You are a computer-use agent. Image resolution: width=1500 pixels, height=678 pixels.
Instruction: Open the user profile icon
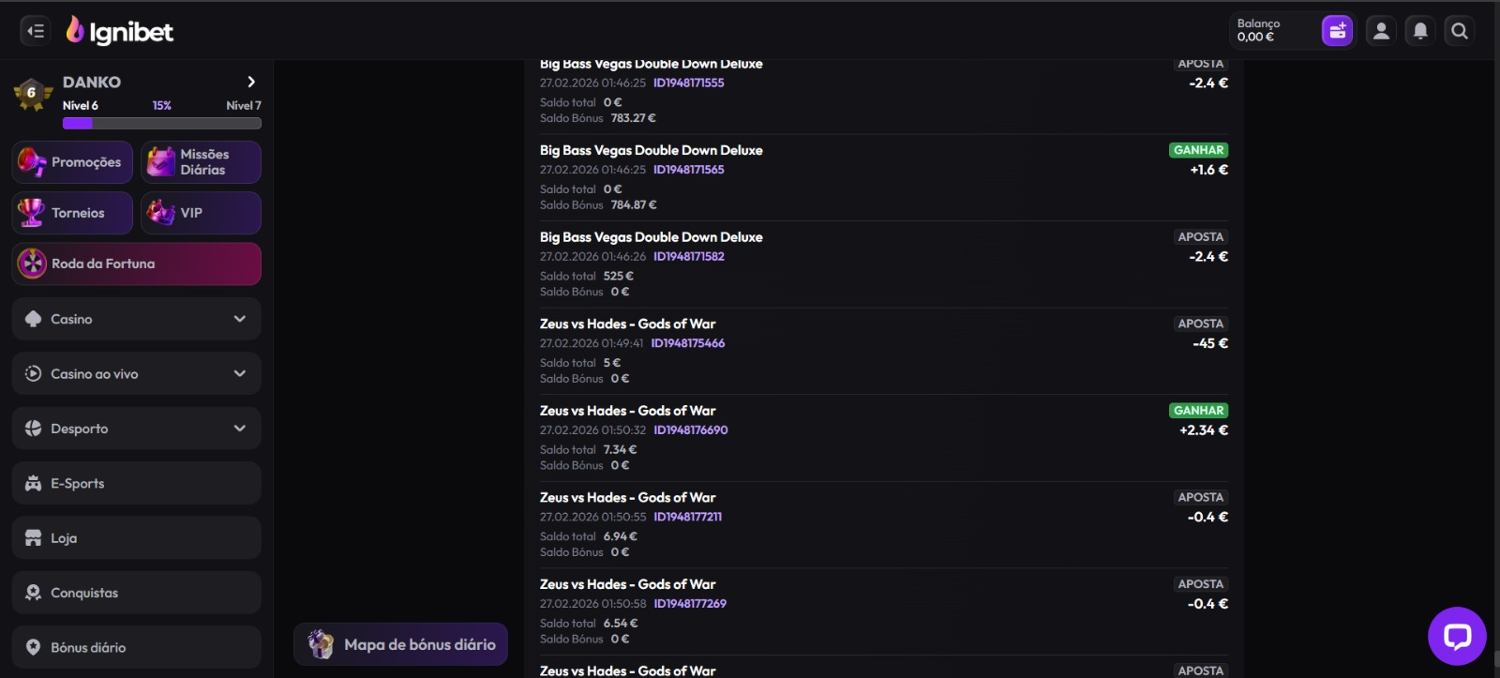click(1381, 31)
